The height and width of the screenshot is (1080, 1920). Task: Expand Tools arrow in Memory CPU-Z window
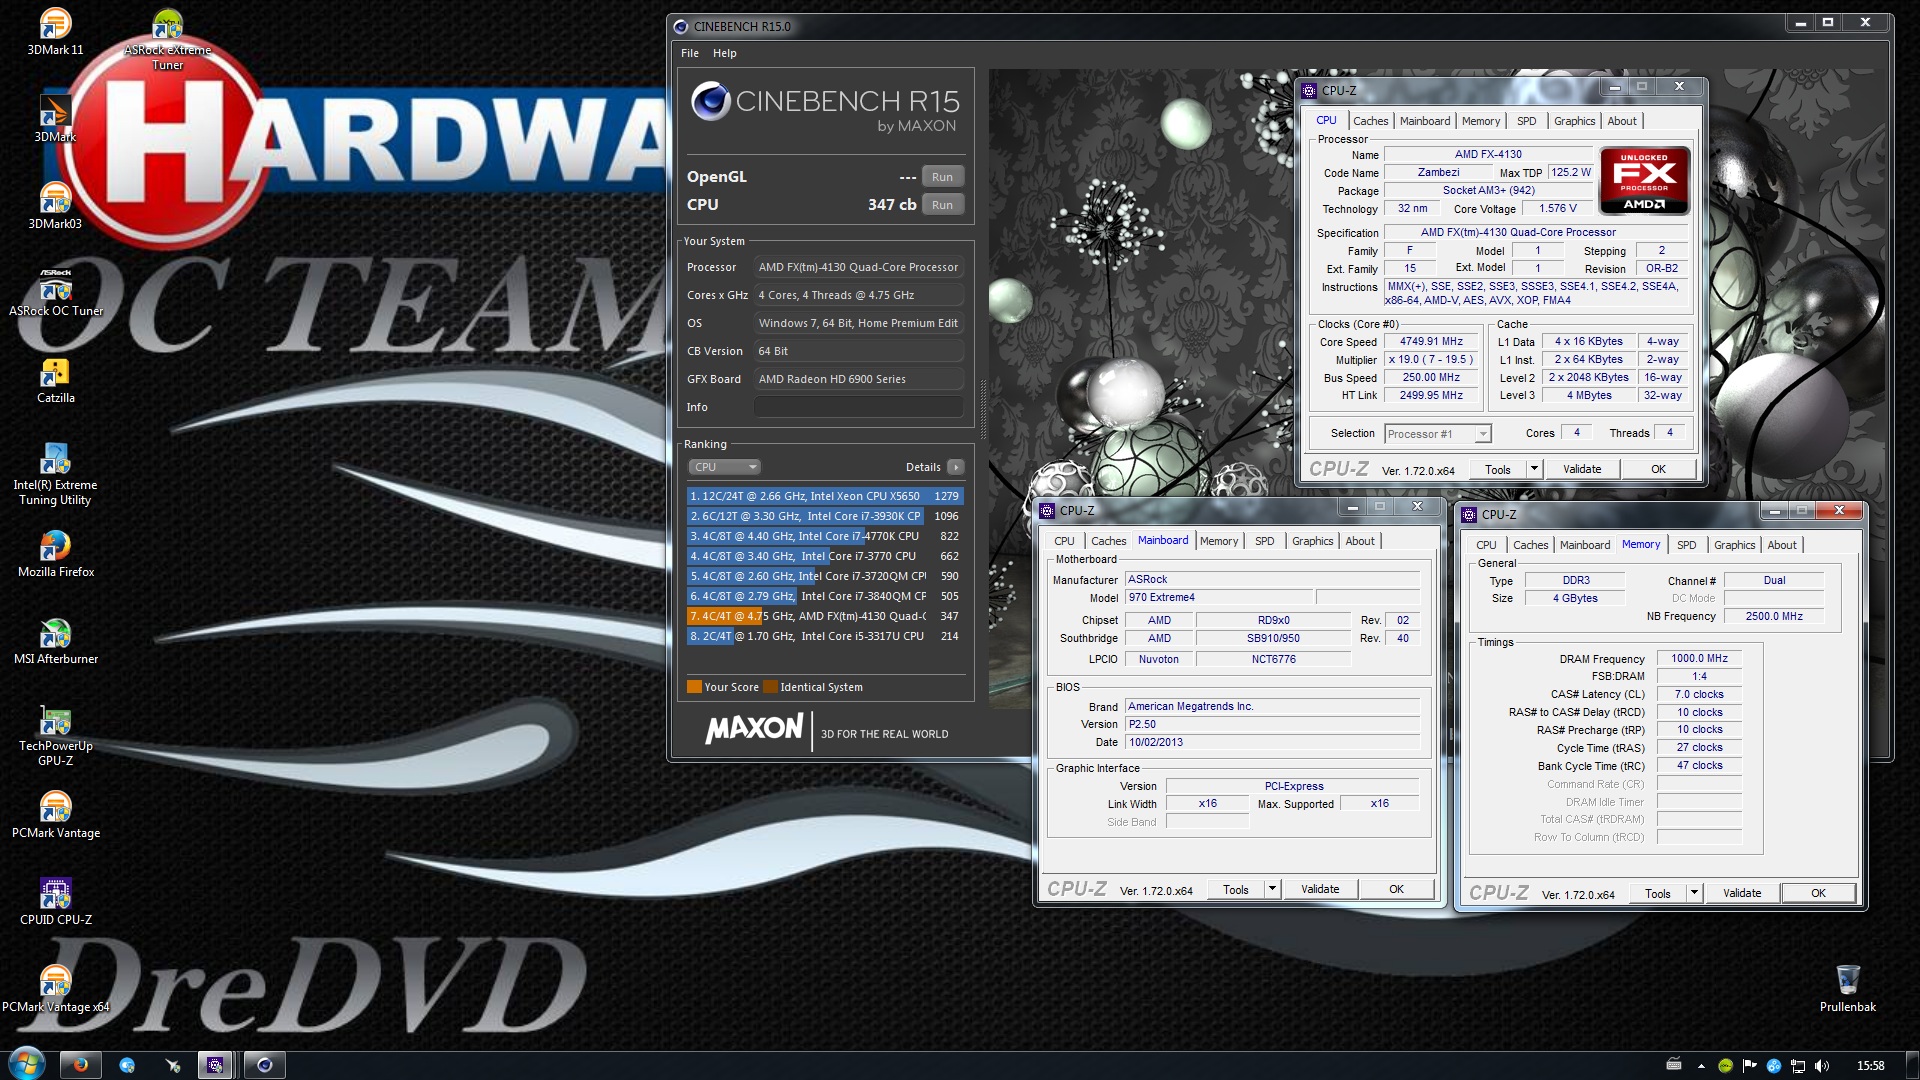(x=1694, y=893)
